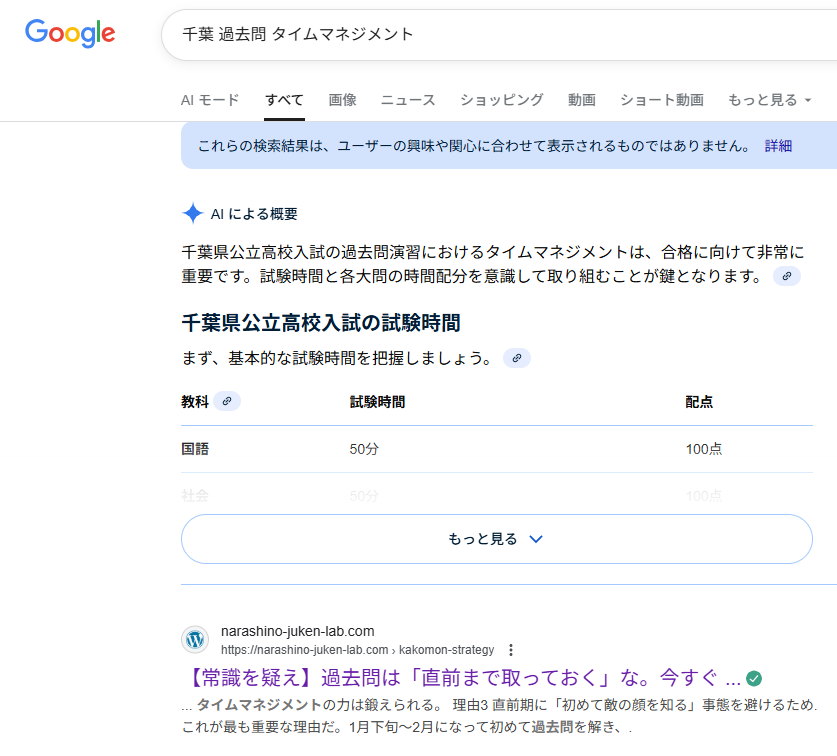Click link icon beside 把握しましょう sentence

point(517,358)
